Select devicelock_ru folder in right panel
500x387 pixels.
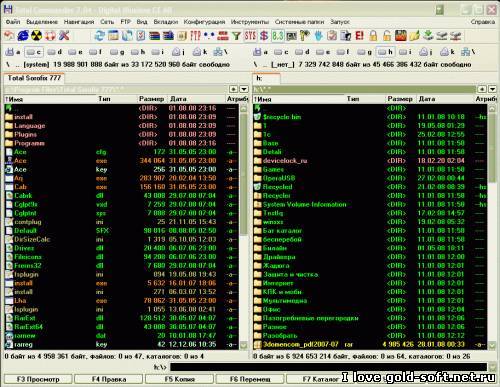point(370,161)
